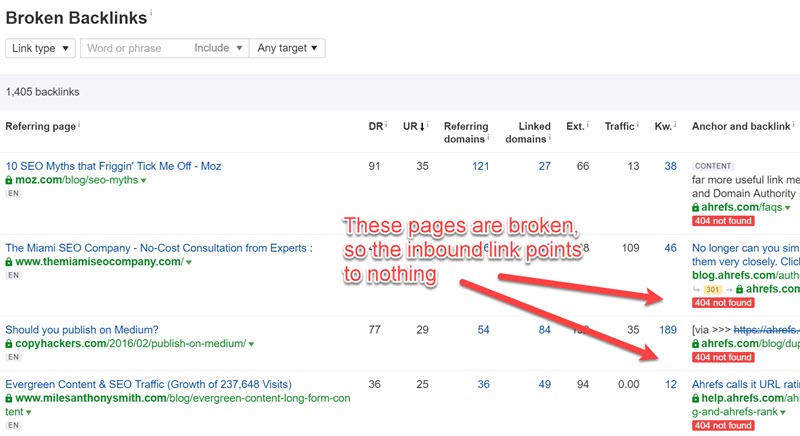The width and height of the screenshot is (800, 436).
Task: Open www.themiamiseocompany.com URL
Action: (x=99, y=262)
